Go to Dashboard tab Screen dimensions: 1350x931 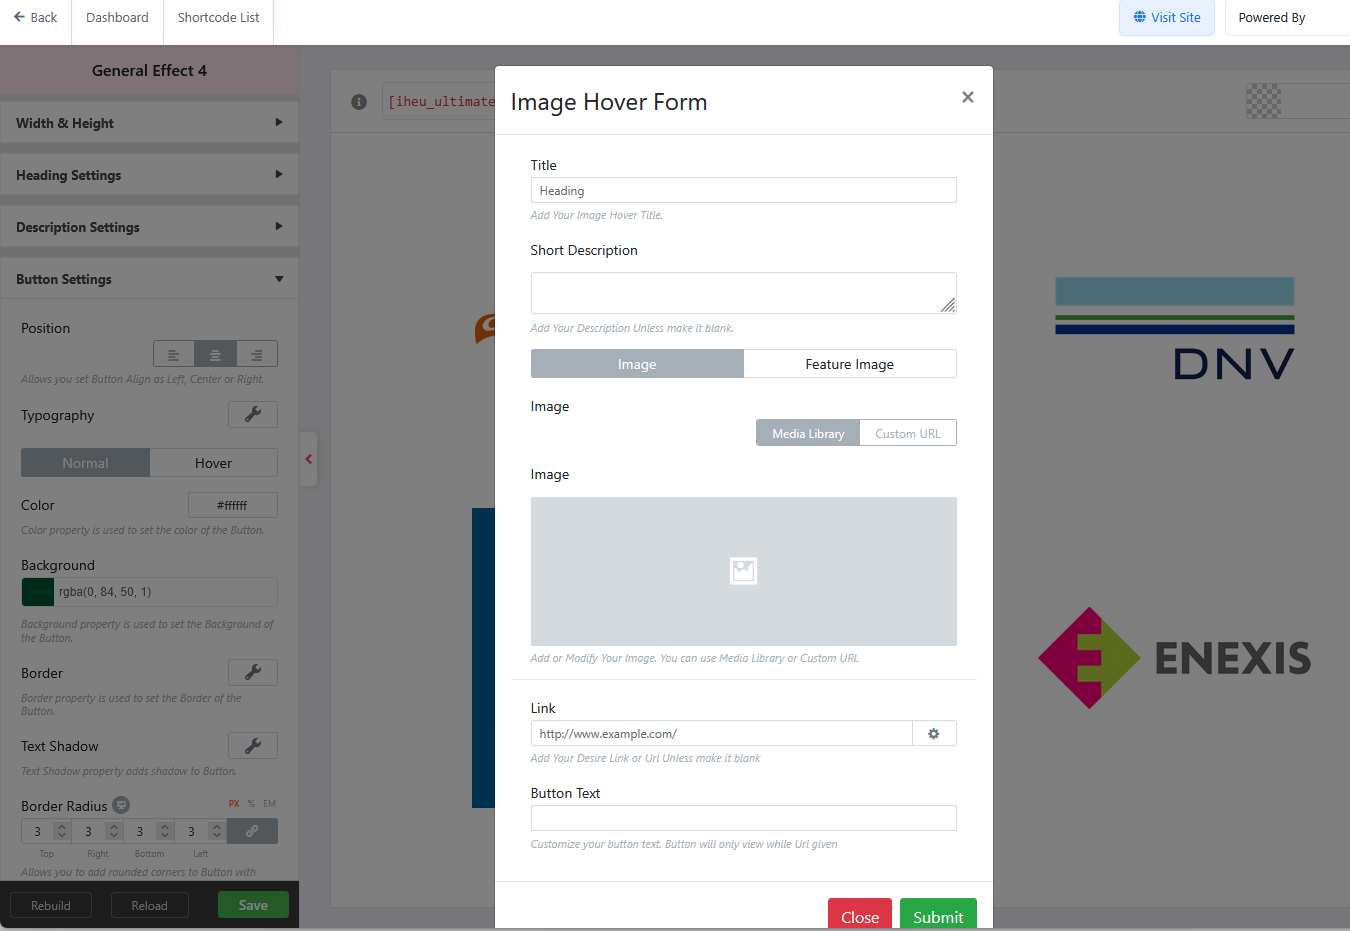click(x=117, y=18)
